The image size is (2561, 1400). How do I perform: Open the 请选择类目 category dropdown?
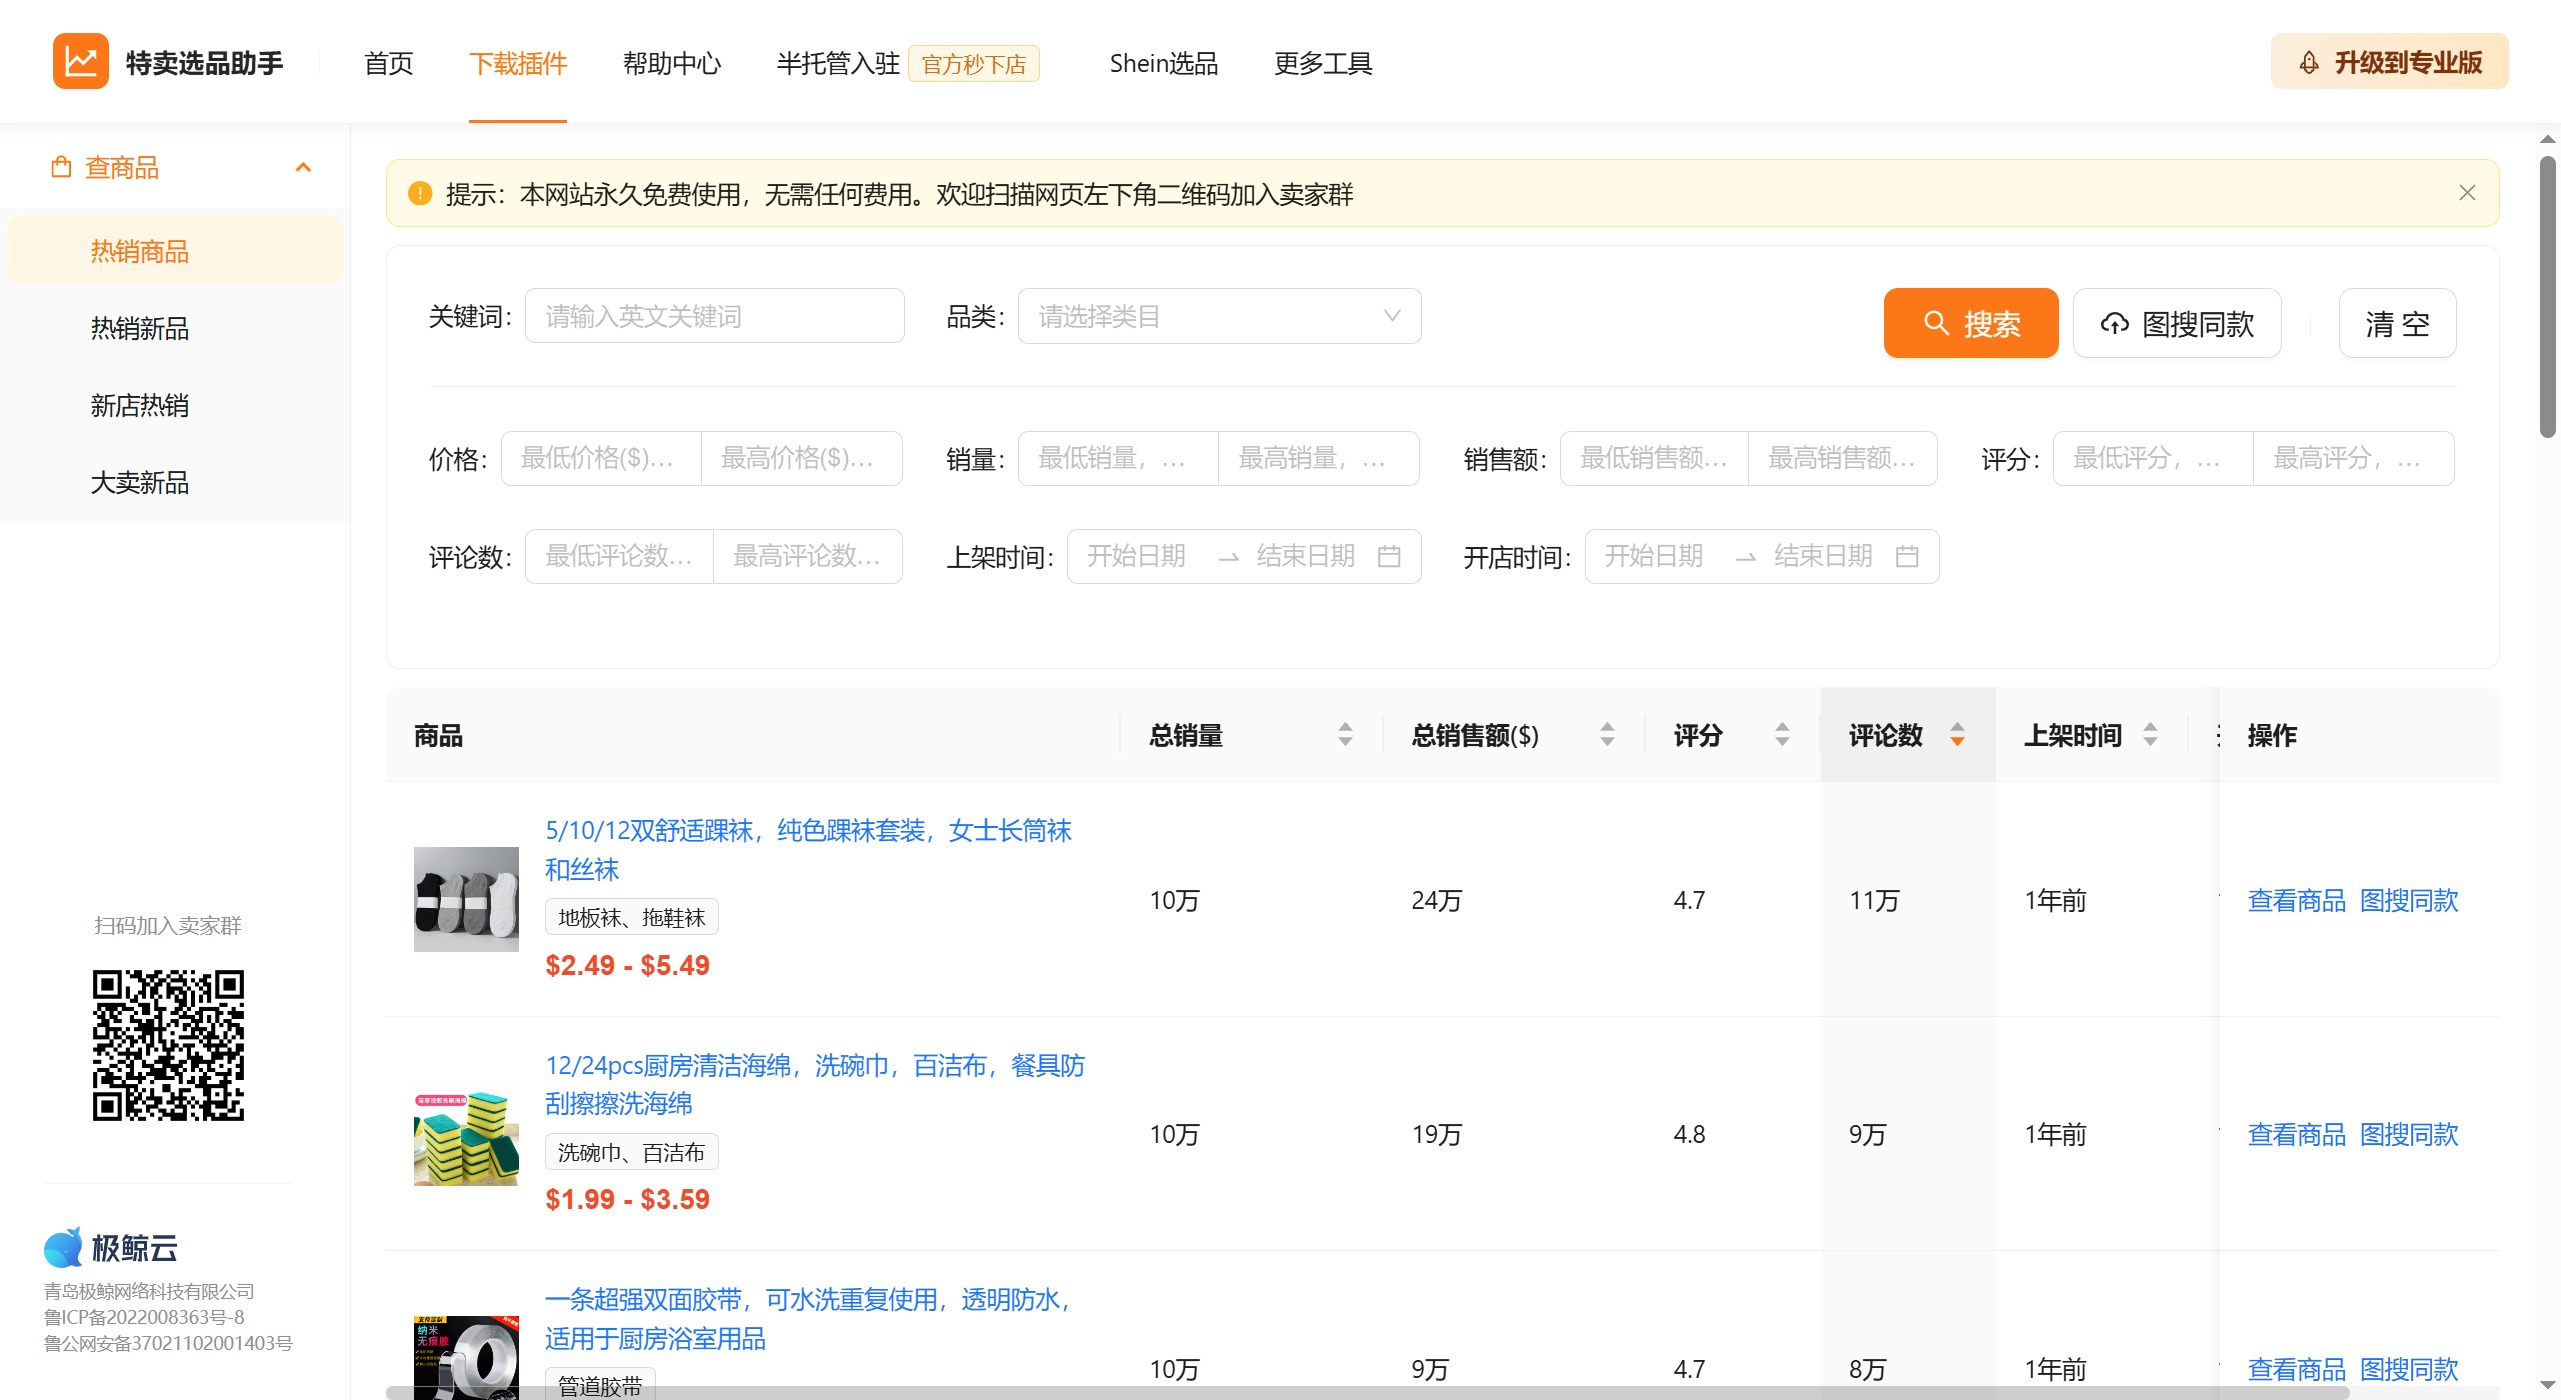coord(1218,315)
